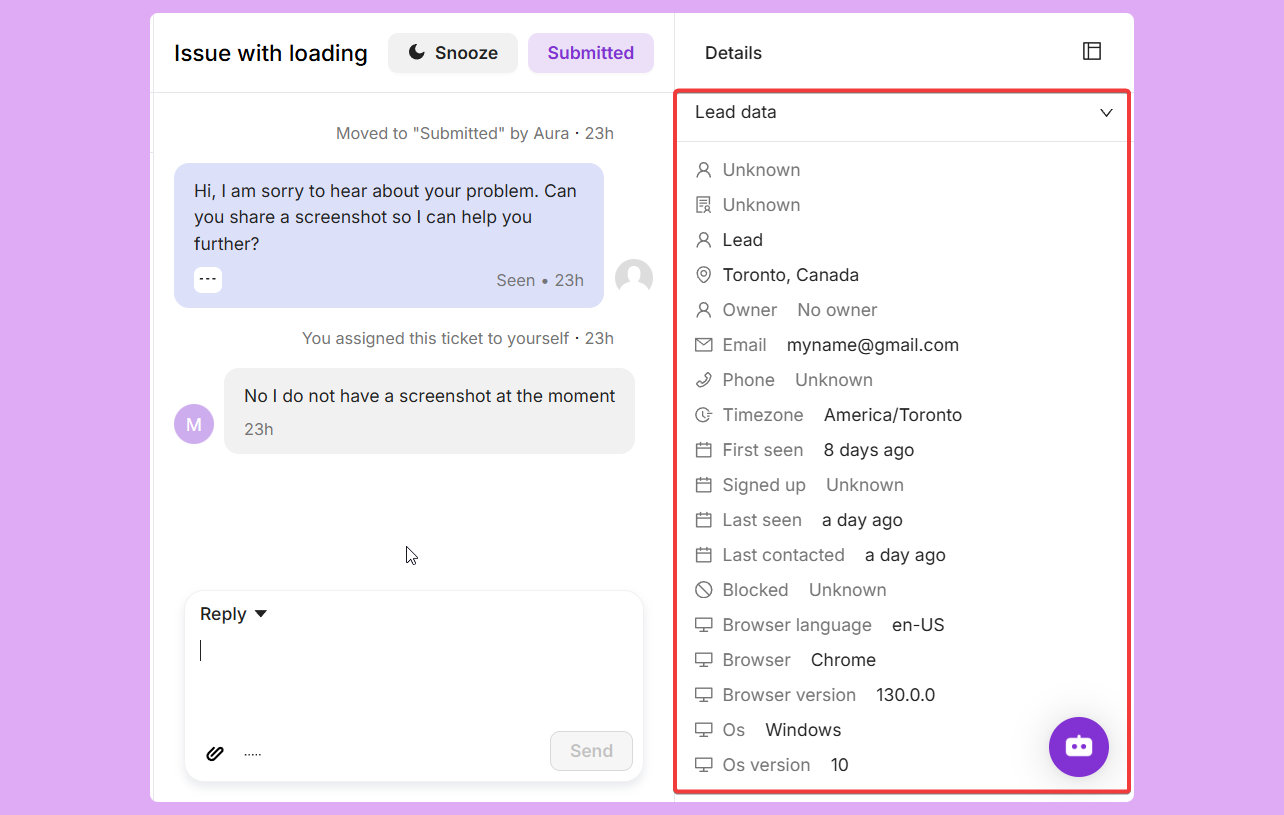Click the calendar icon beside First seen
1284x815 pixels.
(704, 450)
